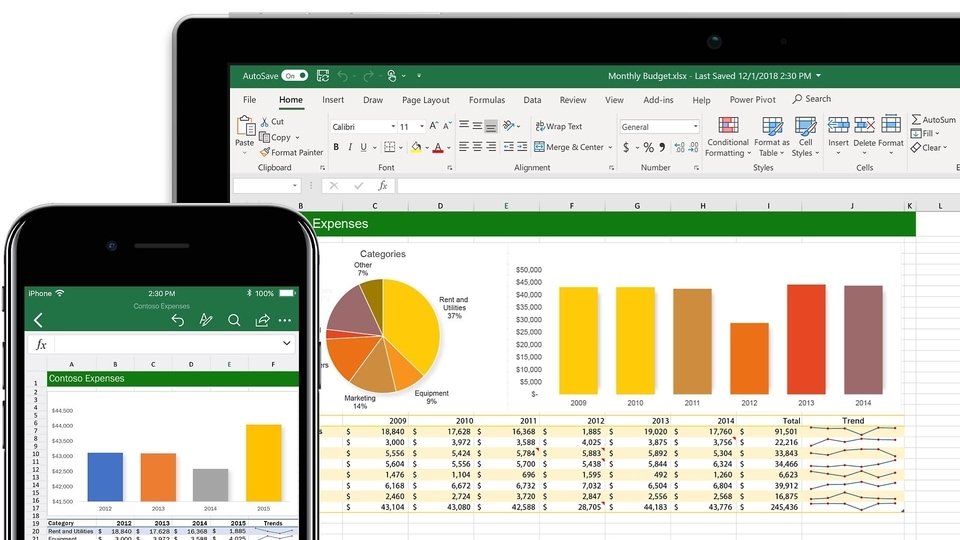This screenshot has width=960, height=540.
Task: Tap the search magnifier on iPhone Excel
Action: 234,320
